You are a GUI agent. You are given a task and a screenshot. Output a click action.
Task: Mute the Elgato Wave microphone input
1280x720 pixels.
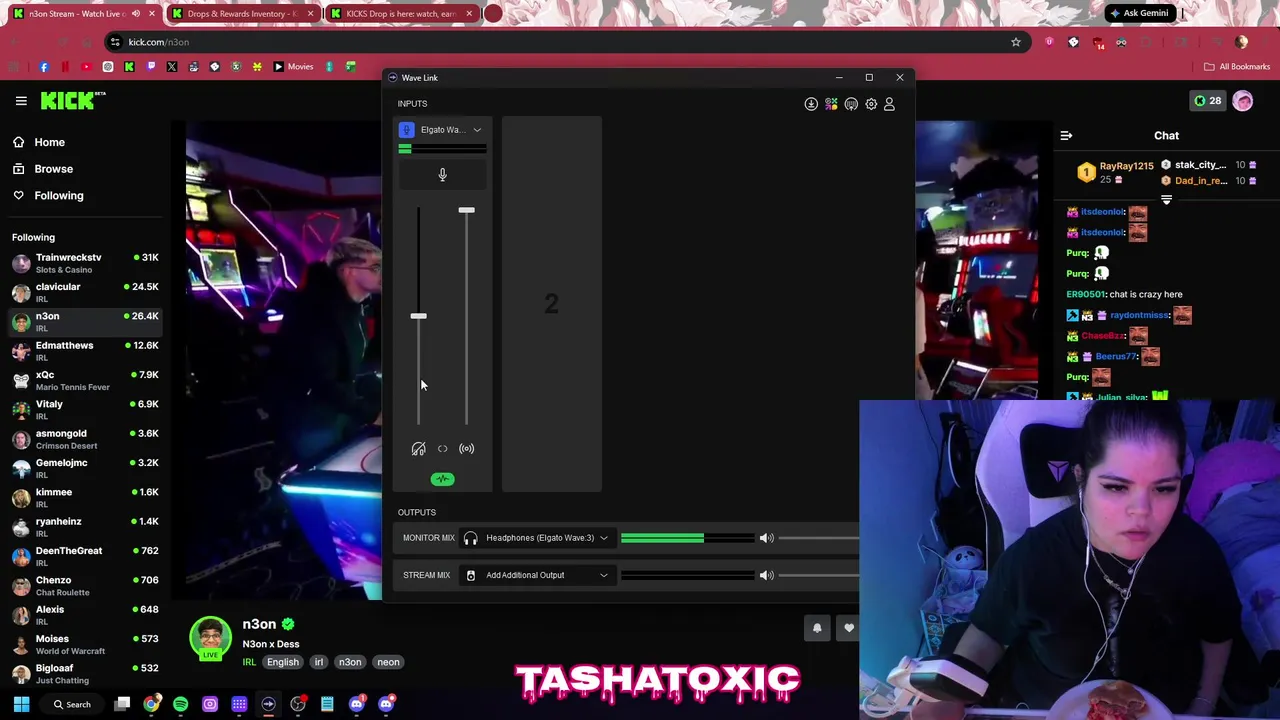(442, 175)
